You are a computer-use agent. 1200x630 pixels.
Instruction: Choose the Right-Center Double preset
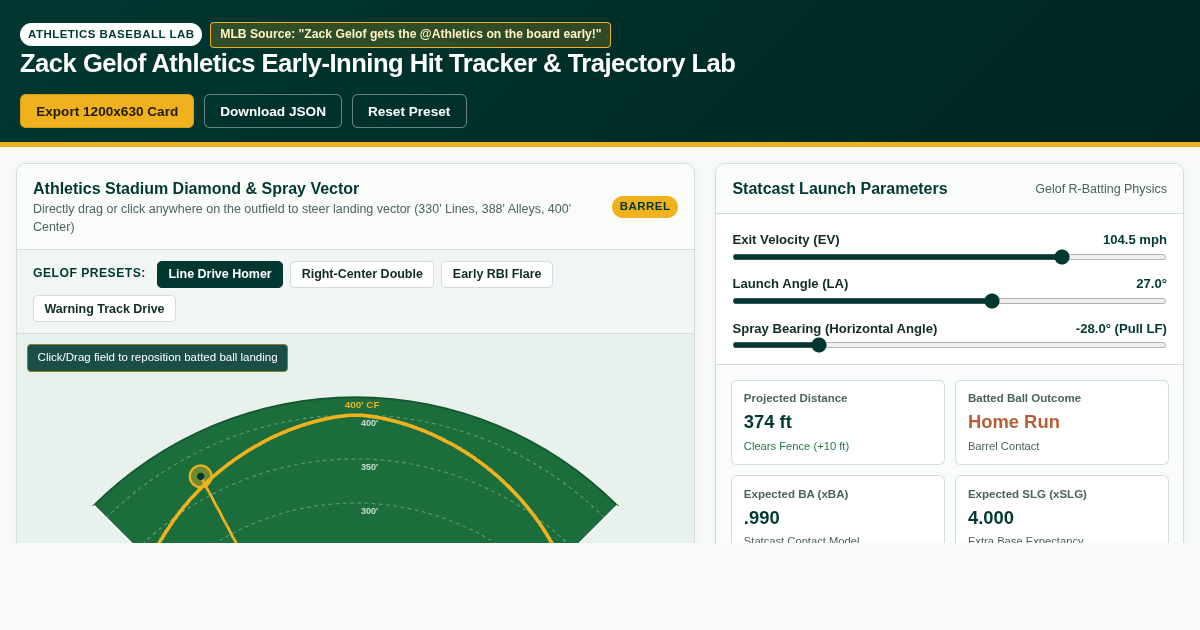click(x=362, y=274)
